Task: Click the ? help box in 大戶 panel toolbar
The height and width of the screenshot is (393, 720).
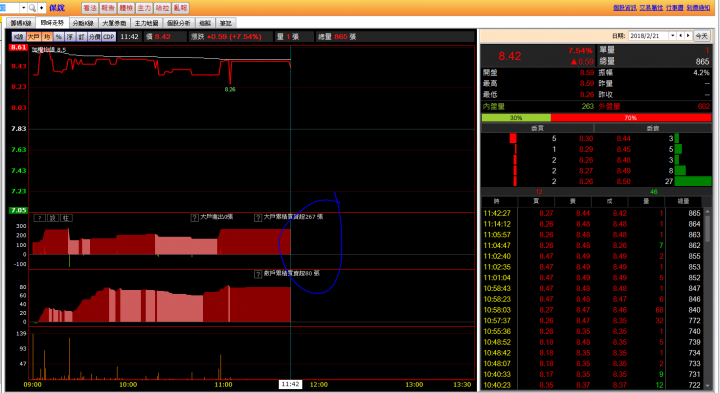Action: [39, 218]
